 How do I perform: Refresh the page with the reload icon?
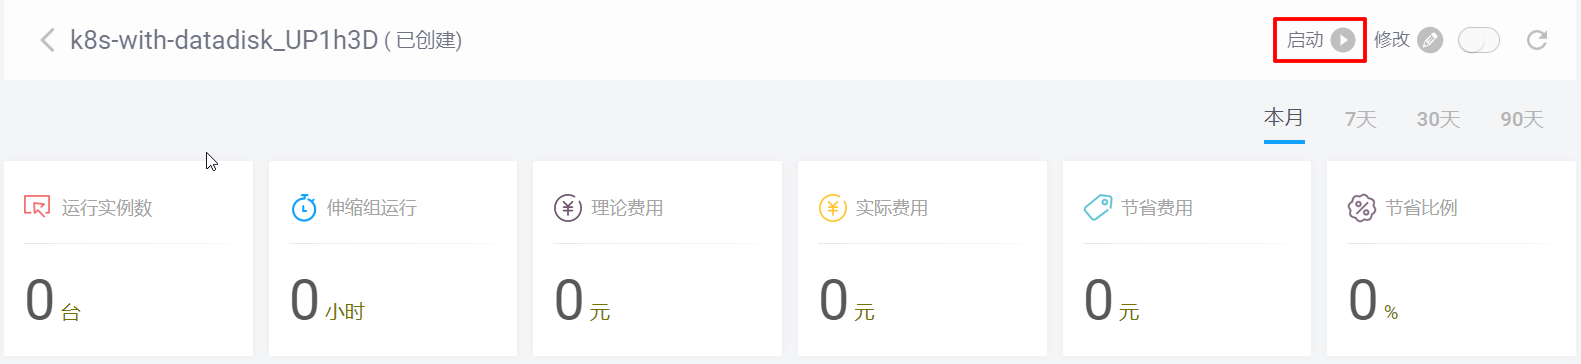pyautogui.click(x=1537, y=40)
